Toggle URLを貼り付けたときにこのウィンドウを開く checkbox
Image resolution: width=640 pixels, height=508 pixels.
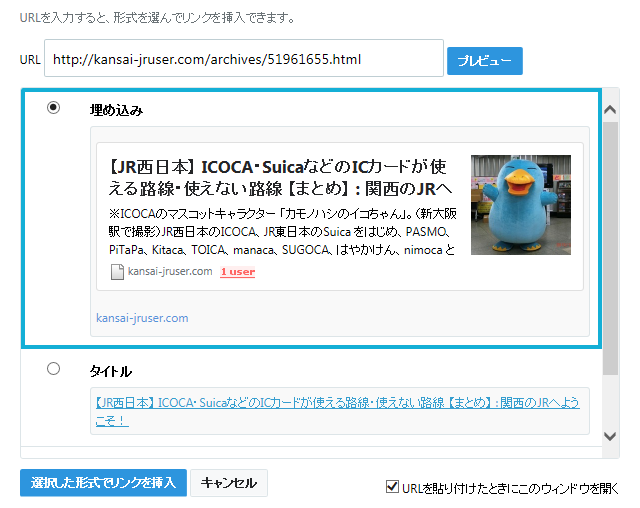click(392, 486)
